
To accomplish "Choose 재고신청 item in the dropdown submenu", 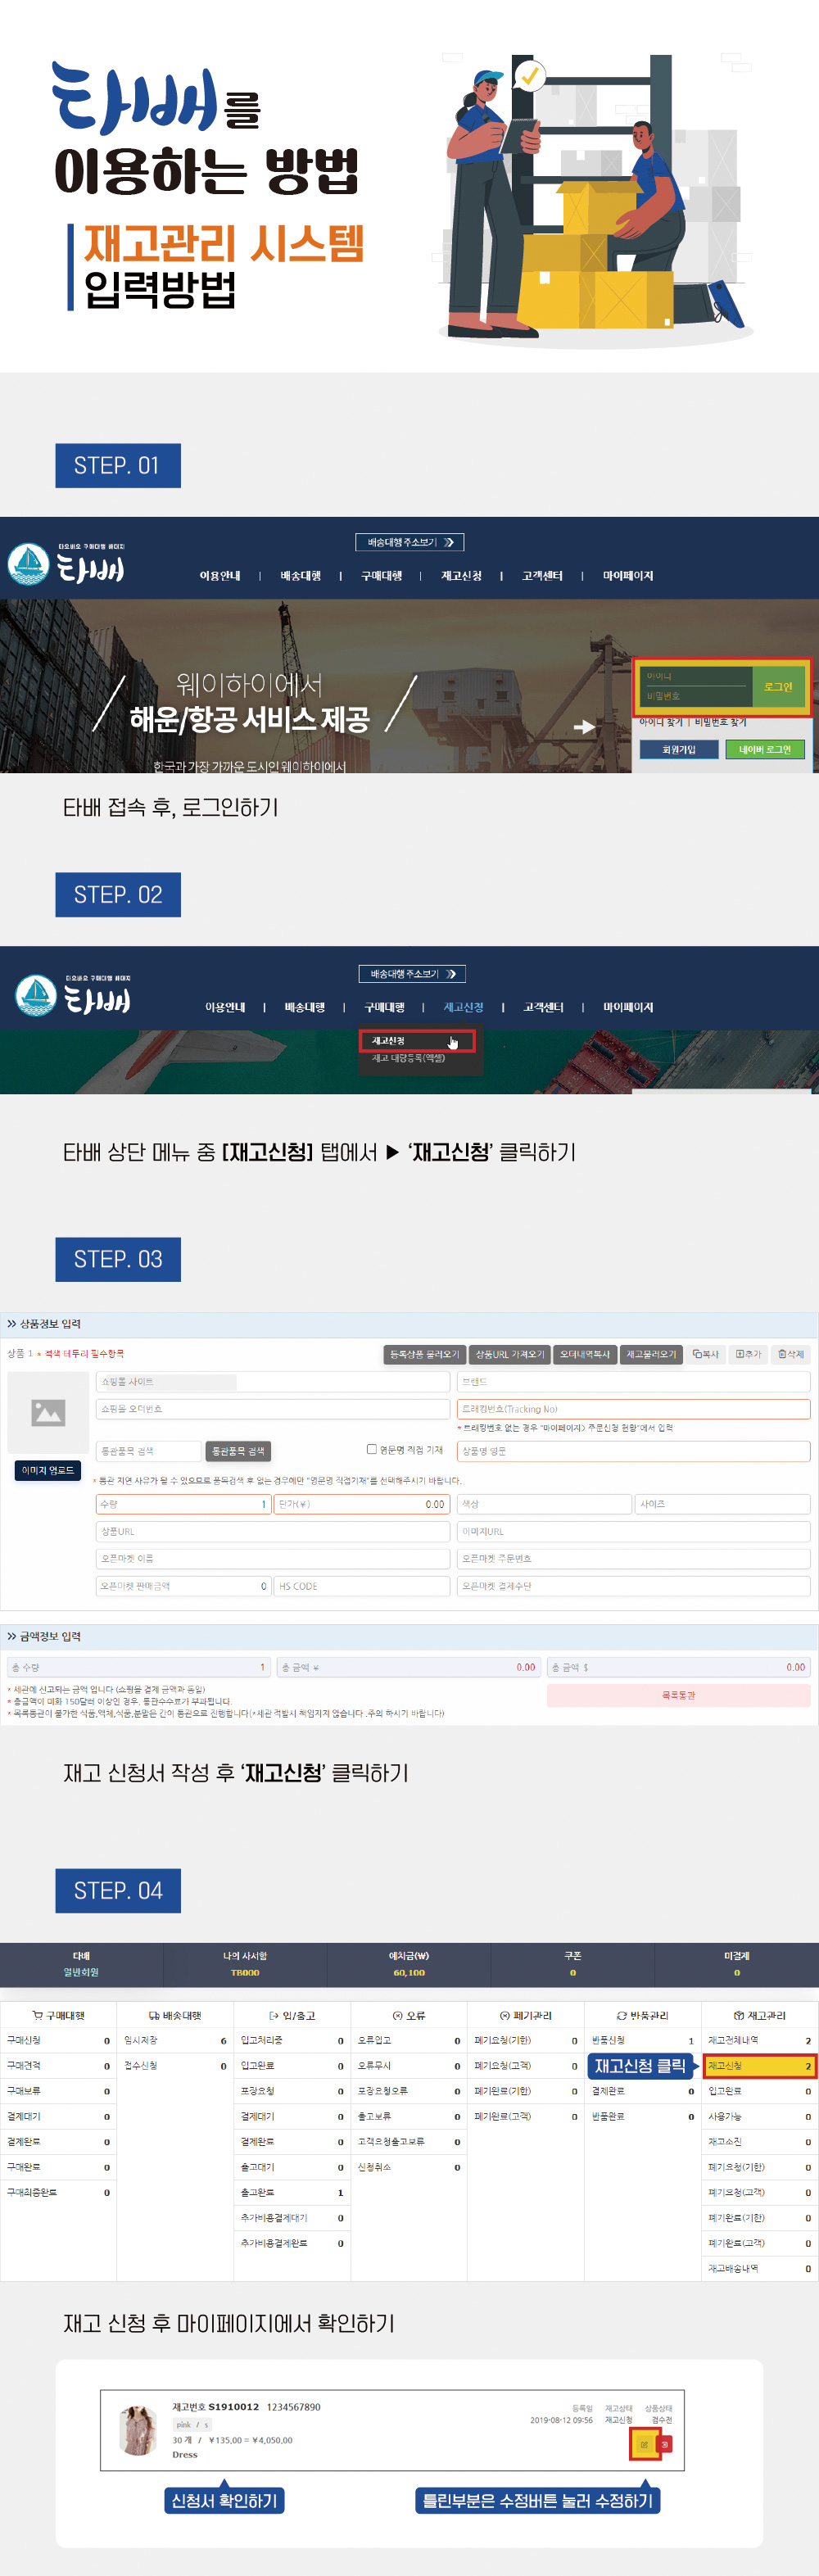I will click(x=417, y=1041).
